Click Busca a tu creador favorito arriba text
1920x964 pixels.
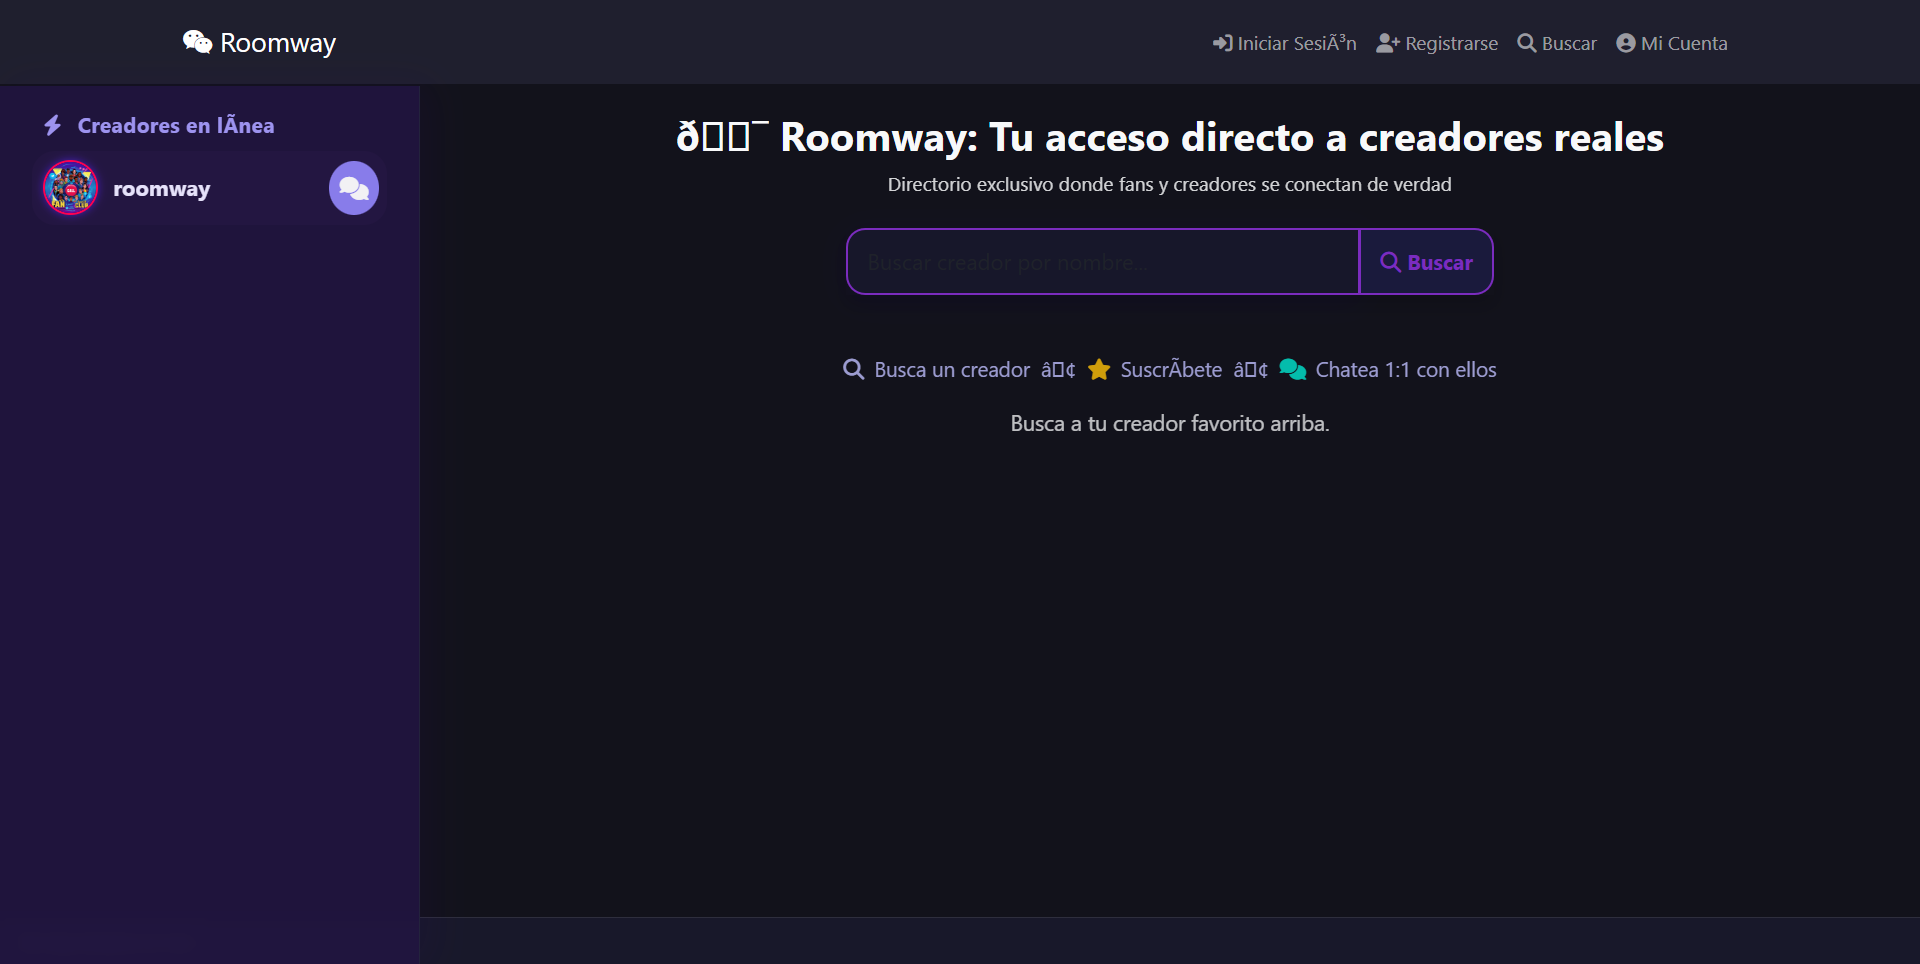1170,424
